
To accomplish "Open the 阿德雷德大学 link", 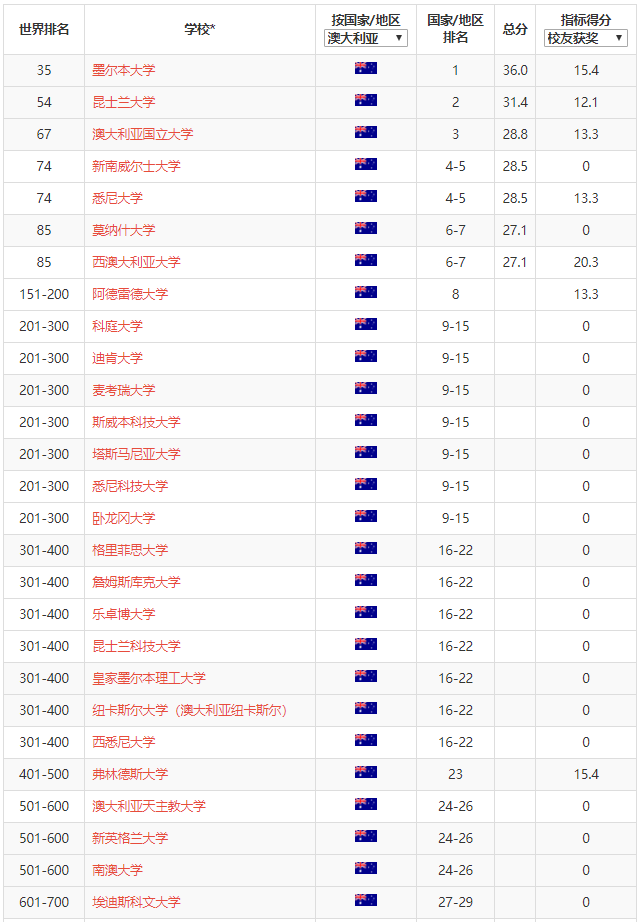I will [x=130, y=294].
